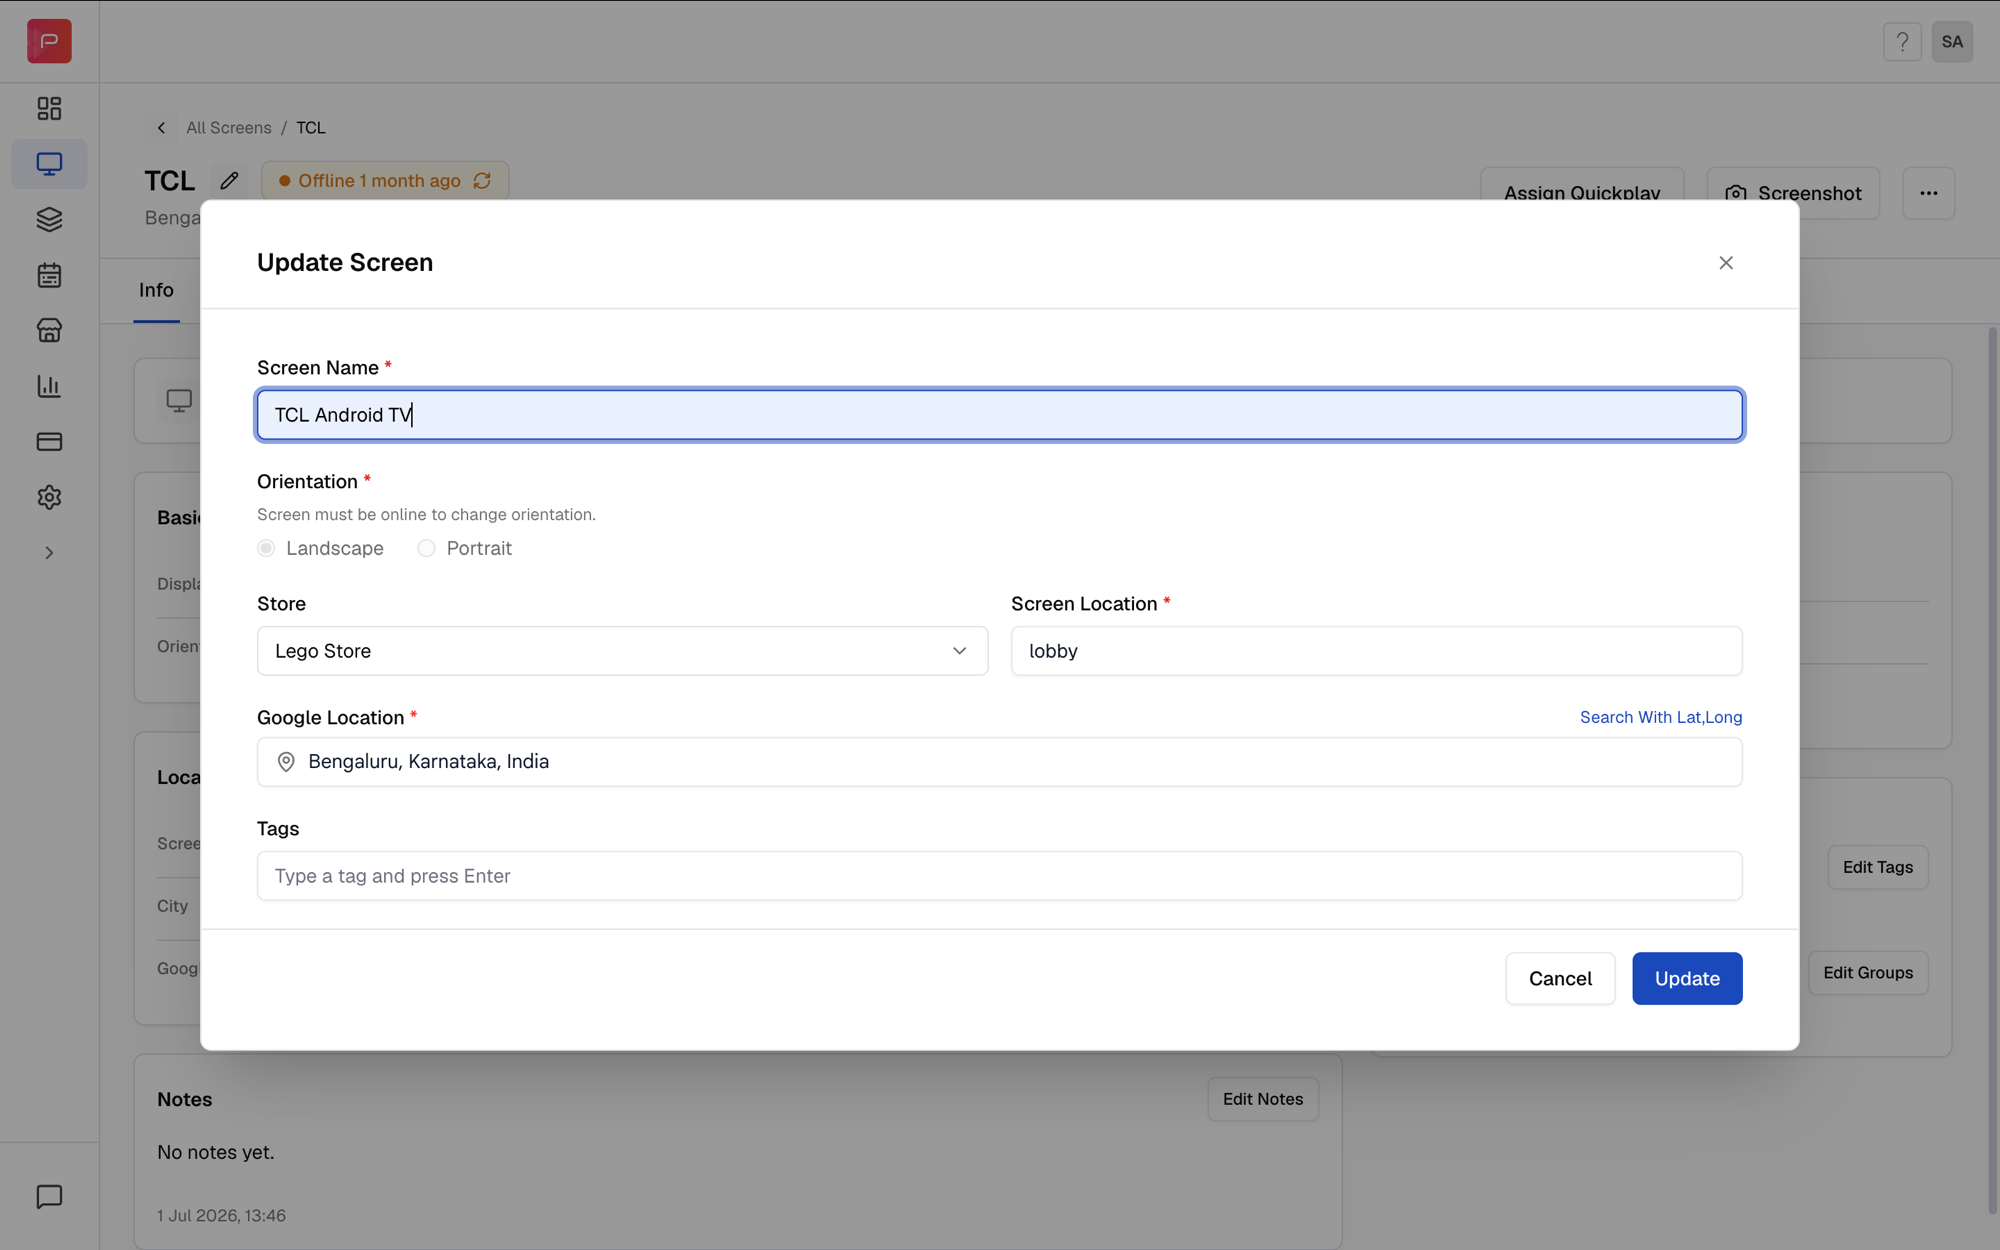Close the Update Screen dialog
This screenshot has width=2000, height=1250.
tap(1726, 263)
